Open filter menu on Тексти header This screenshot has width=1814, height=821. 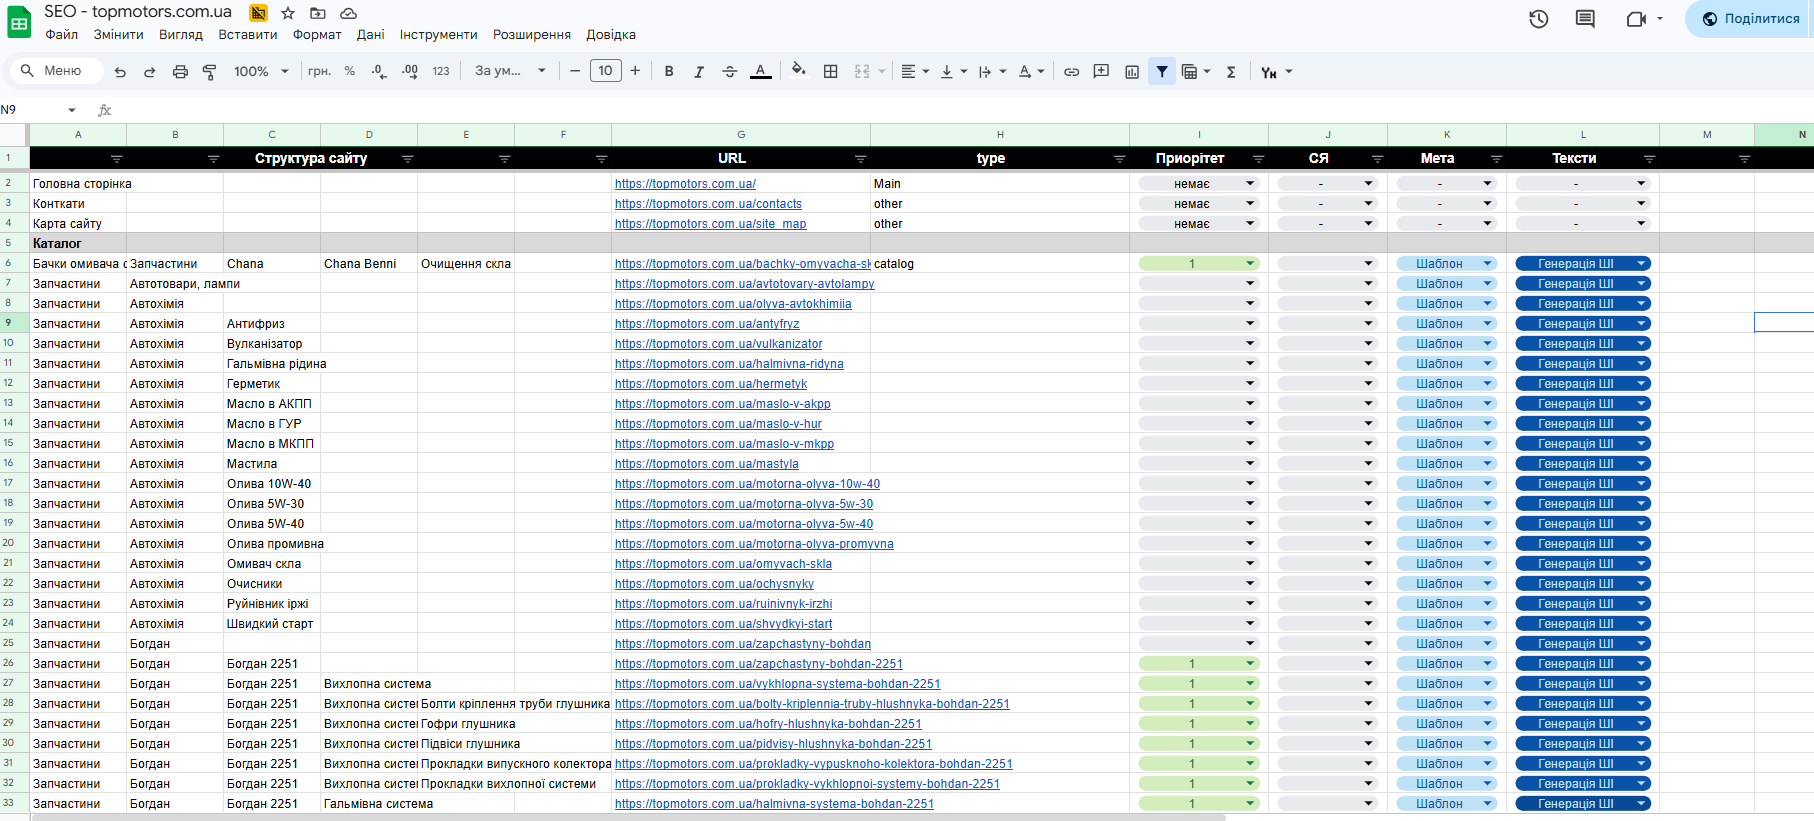[1649, 159]
